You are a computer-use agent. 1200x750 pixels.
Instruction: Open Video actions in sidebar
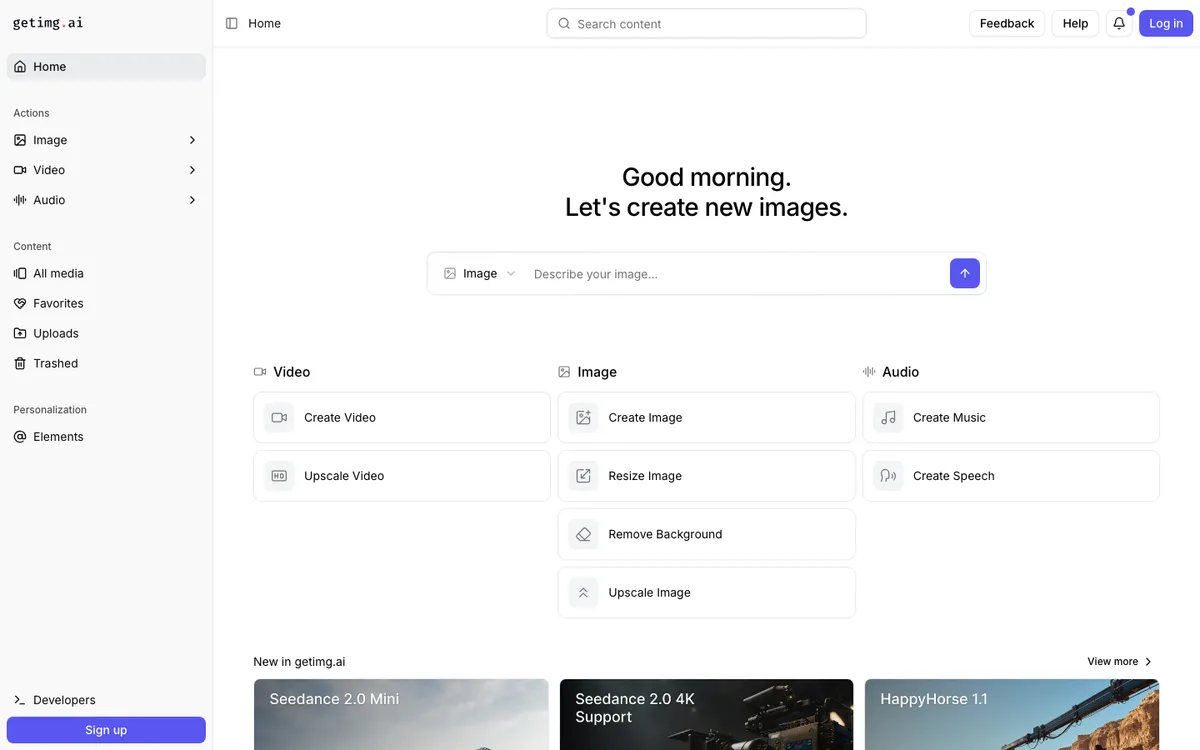click(106, 170)
